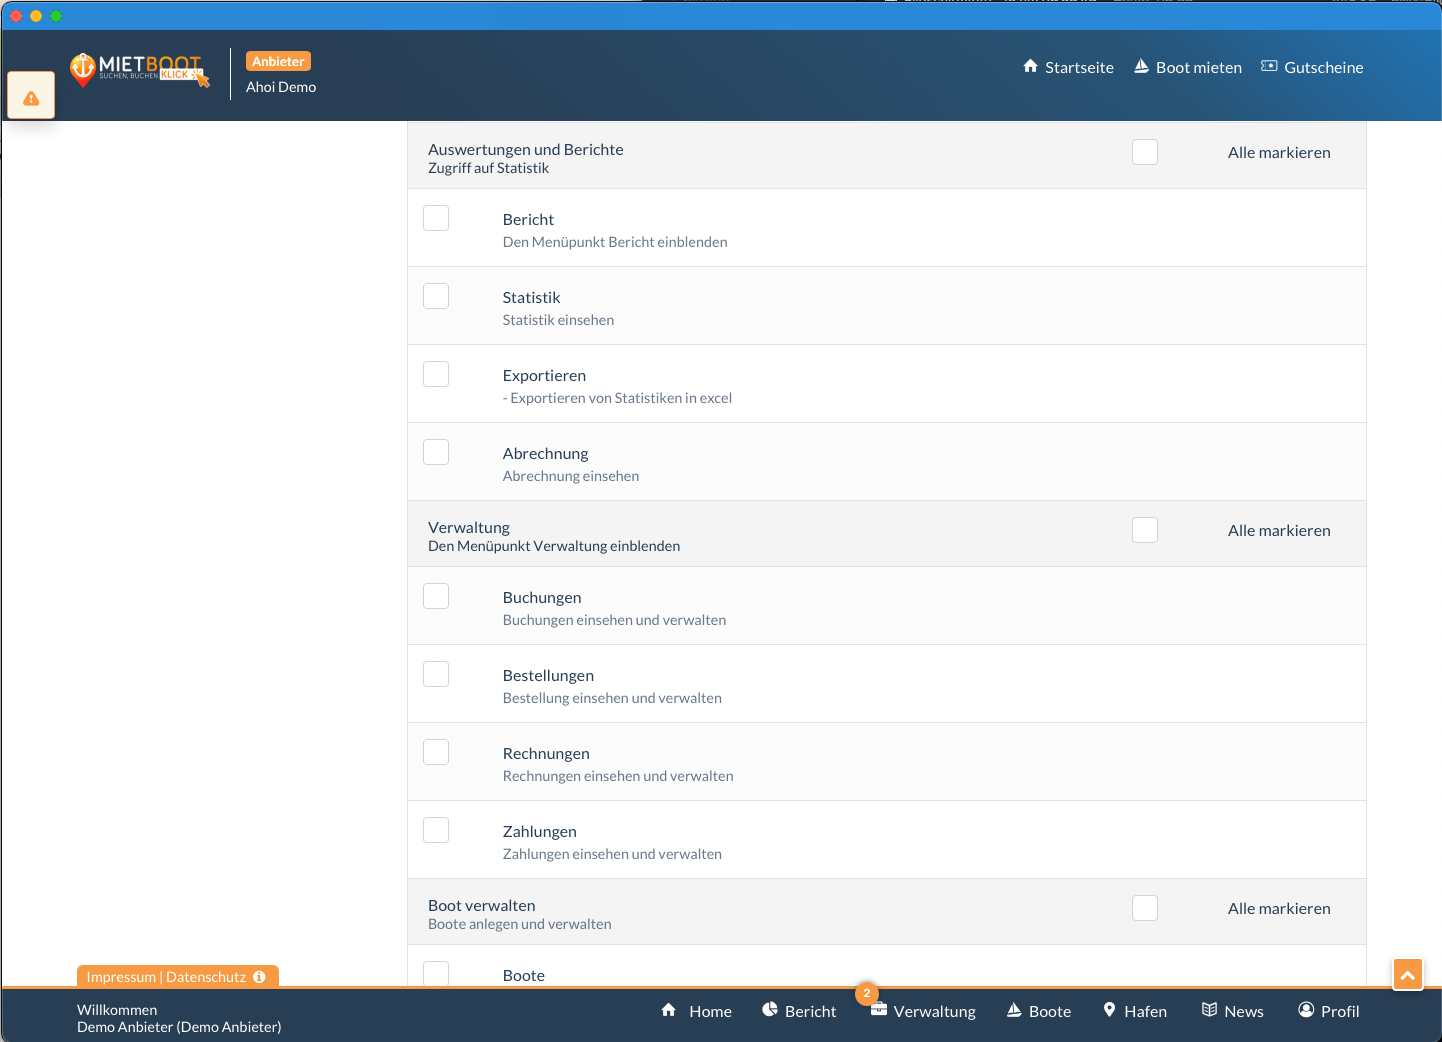
Task: Tick the Exportieren permission checkbox
Action: [x=436, y=374]
